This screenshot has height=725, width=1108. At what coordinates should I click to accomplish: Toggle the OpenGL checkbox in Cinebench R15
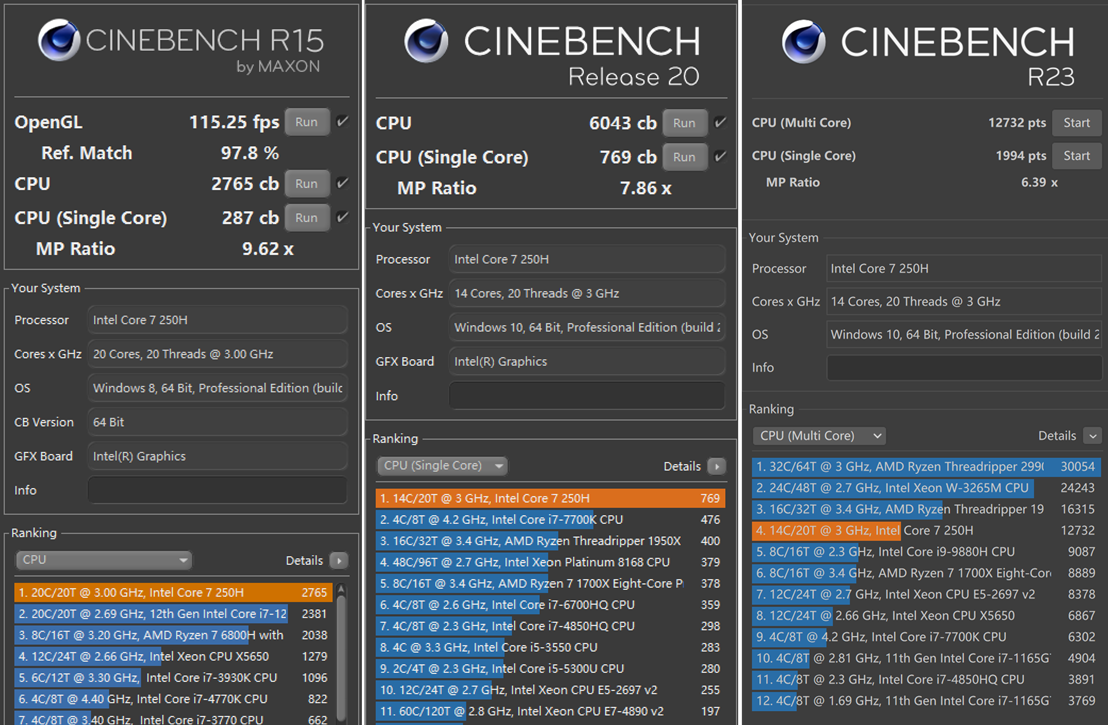(343, 122)
